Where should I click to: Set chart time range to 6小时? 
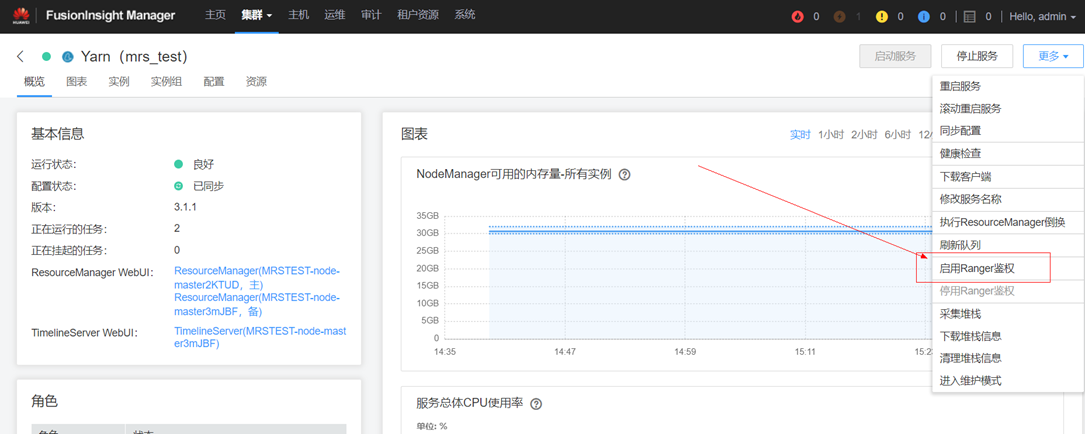pyautogui.click(x=897, y=135)
